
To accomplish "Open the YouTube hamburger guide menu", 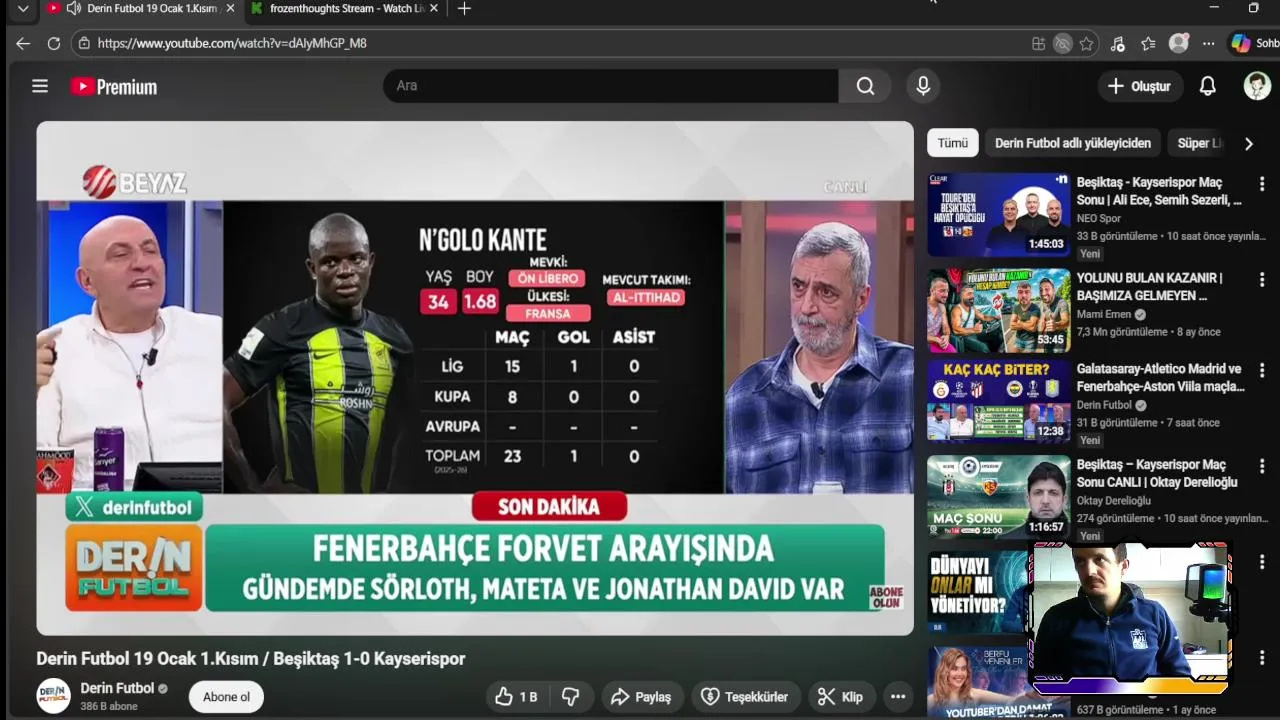I will click(40, 86).
